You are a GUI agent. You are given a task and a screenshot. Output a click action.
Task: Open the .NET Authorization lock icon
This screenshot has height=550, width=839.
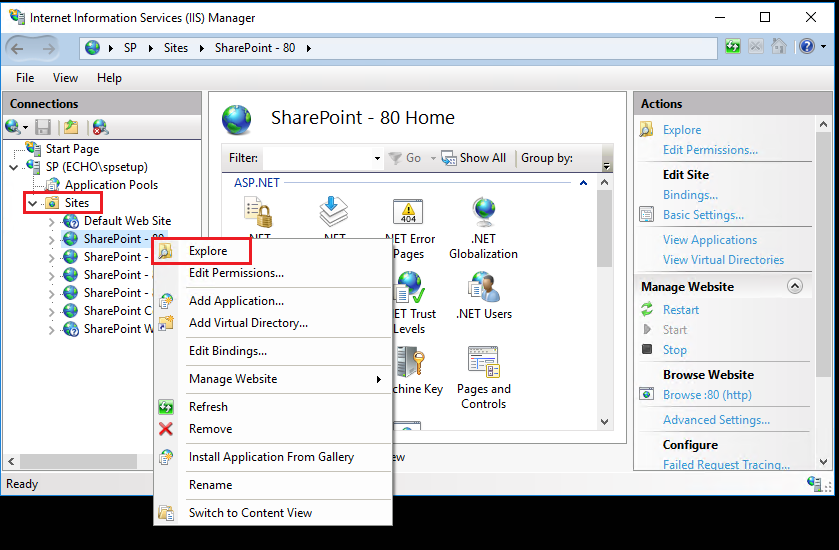[259, 212]
